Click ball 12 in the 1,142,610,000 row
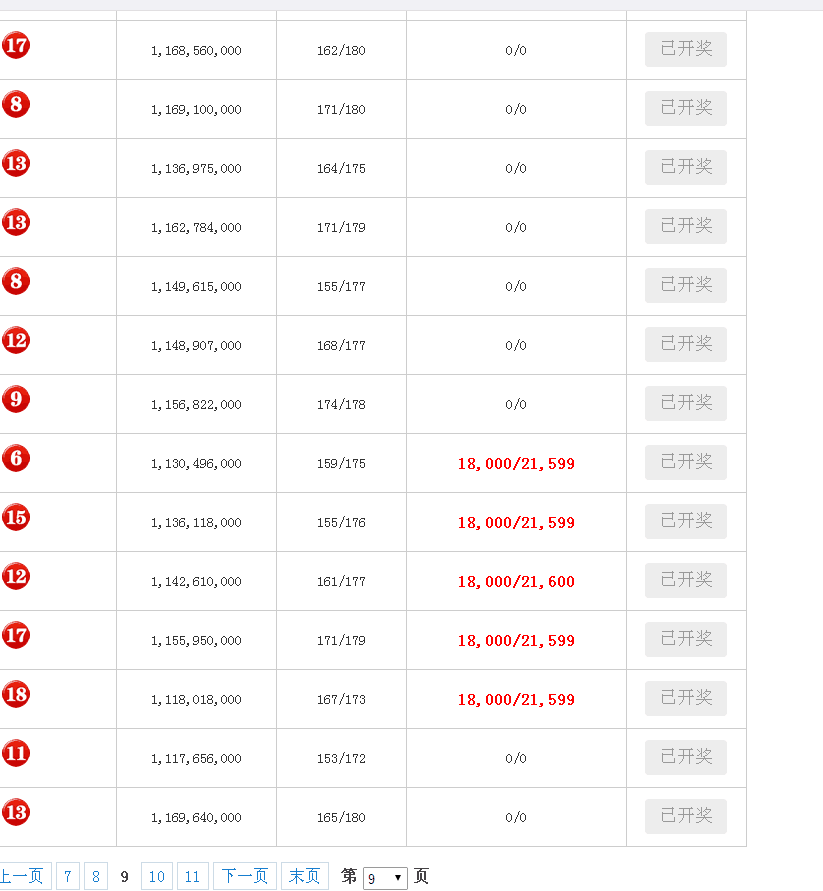The image size is (823, 891). click(16, 577)
